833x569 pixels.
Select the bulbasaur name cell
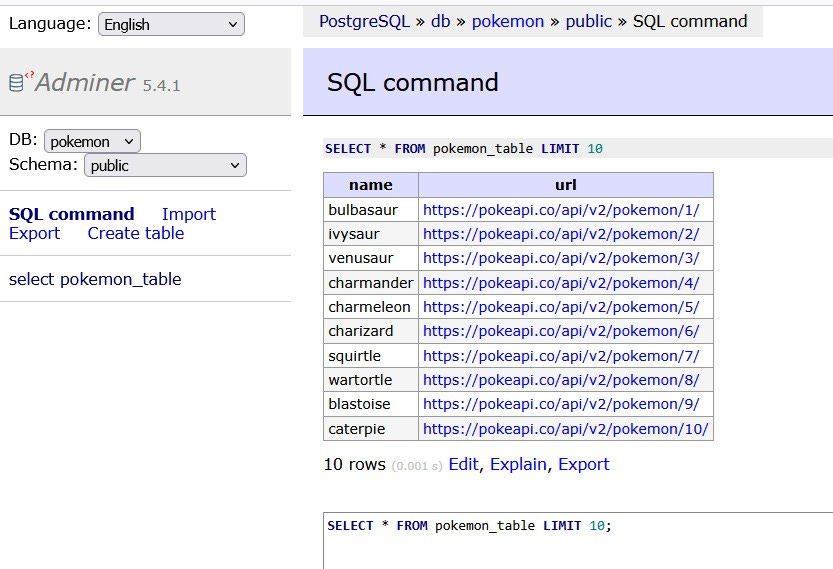tap(371, 210)
